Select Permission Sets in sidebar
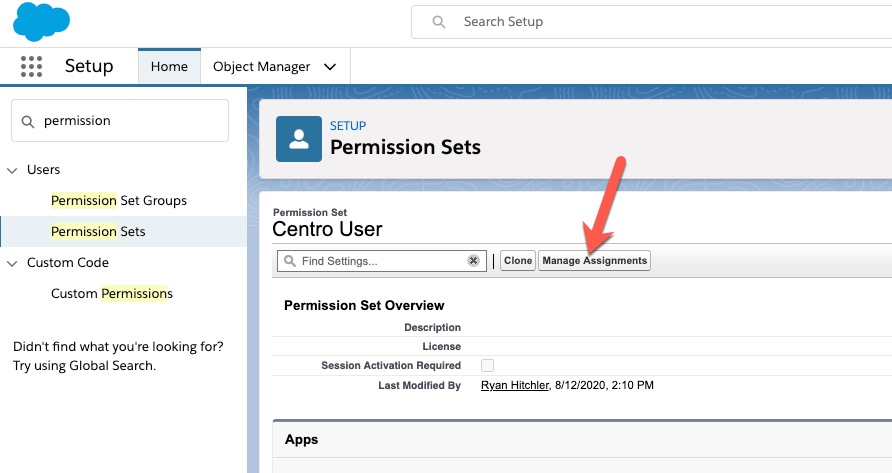This screenshot has width=892, height=473. click(98, 231)
